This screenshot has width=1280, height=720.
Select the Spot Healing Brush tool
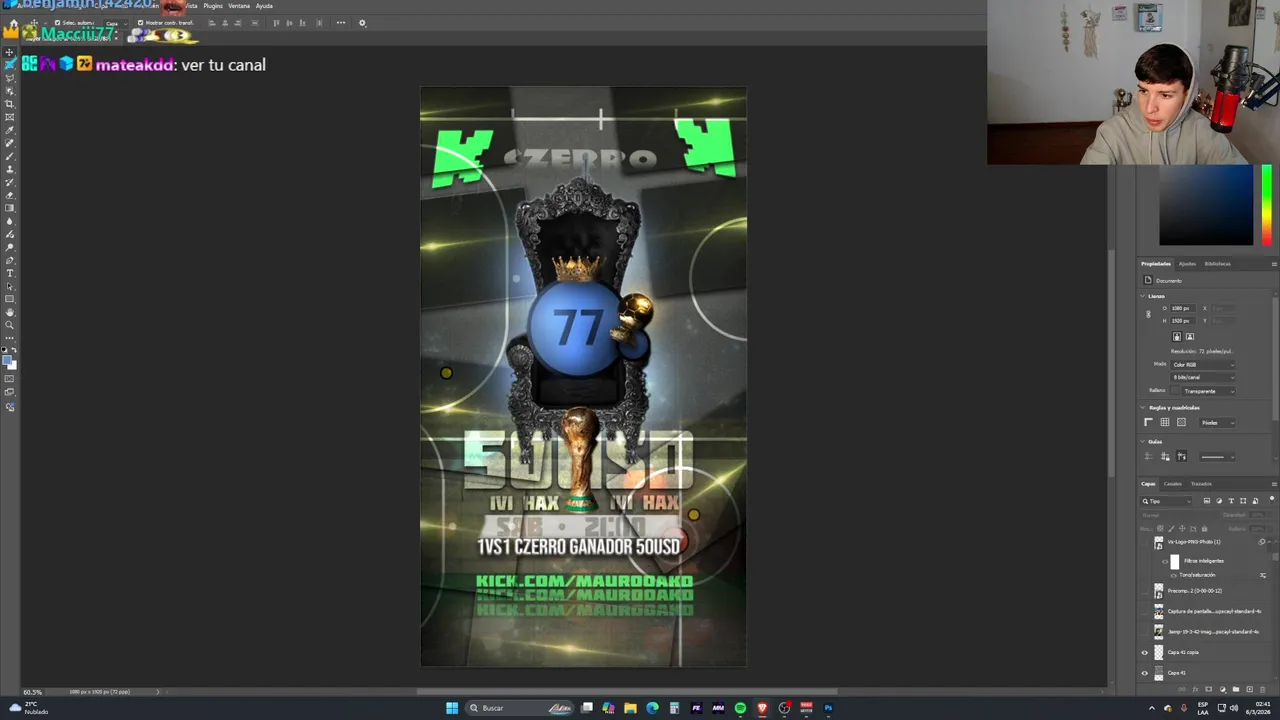(x=10, y=143)
